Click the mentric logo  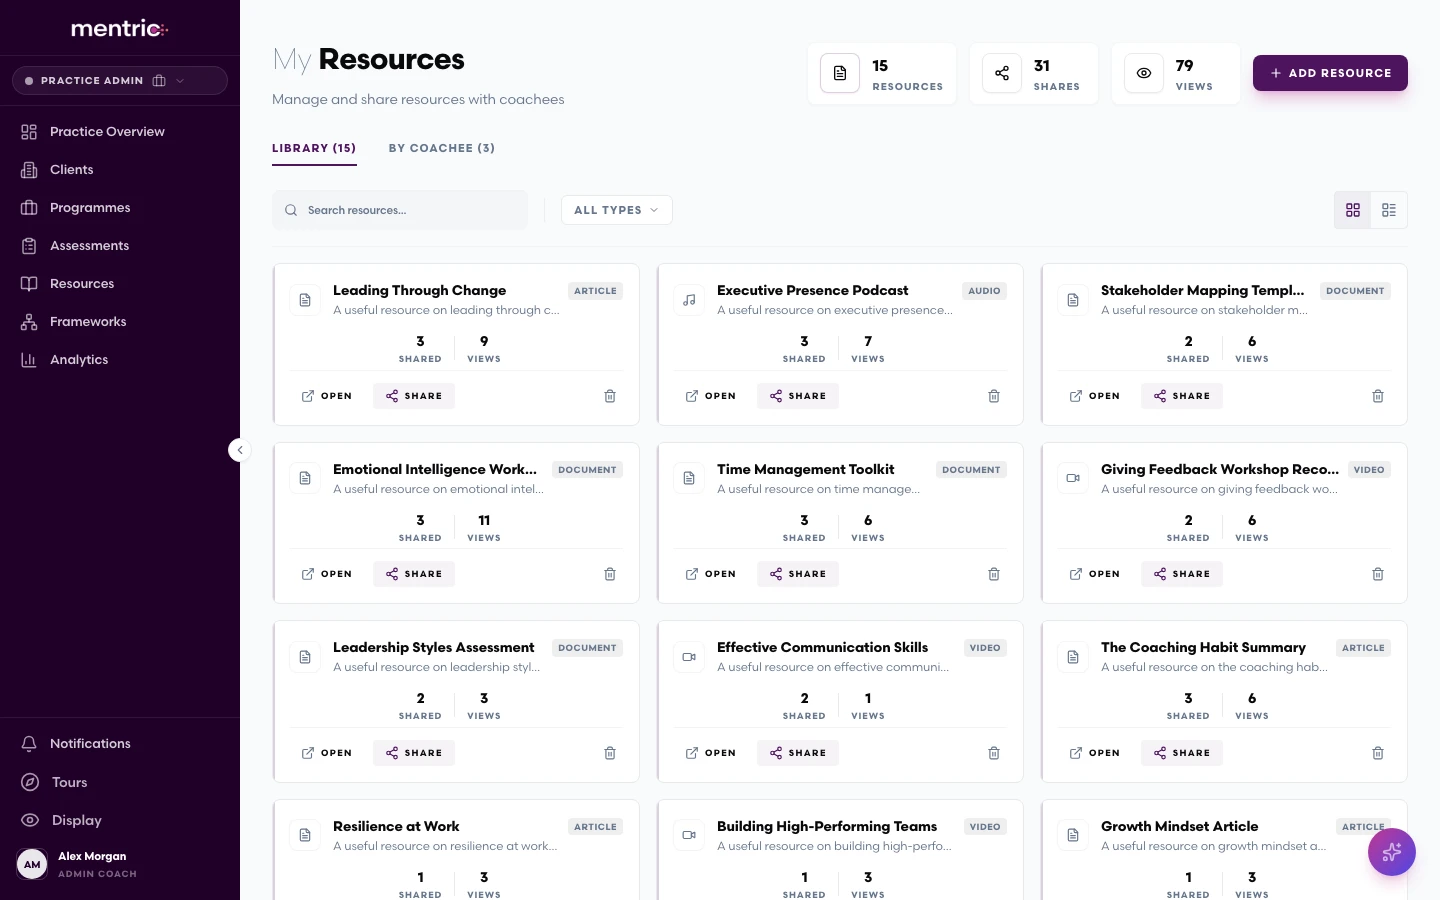click(119, 28)
